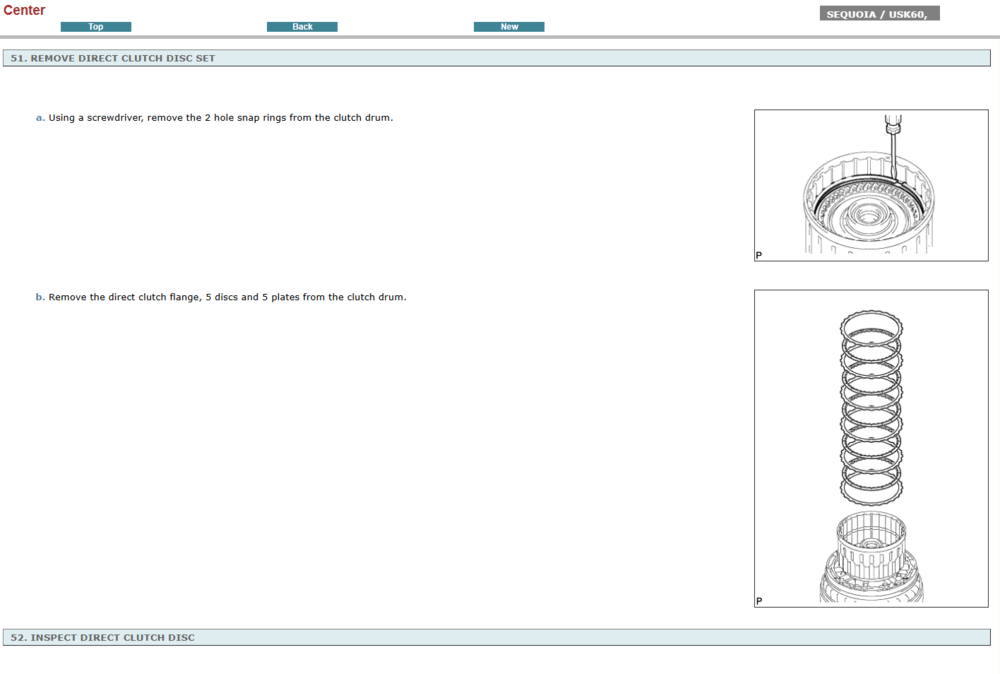This screenshot has width=1000, height=674.
Task: Click the Top navigation button
Action: tap(96, 27)
